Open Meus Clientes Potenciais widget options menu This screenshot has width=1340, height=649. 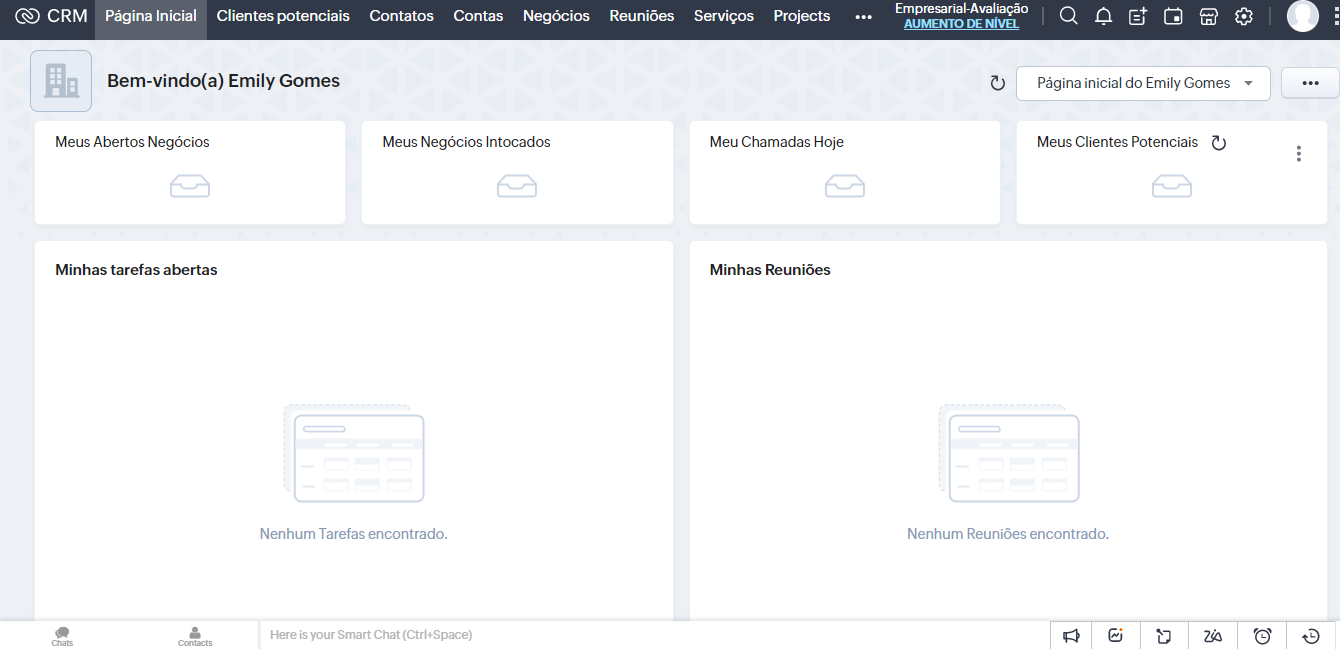pyautogui.click(x=1298, y=153)
